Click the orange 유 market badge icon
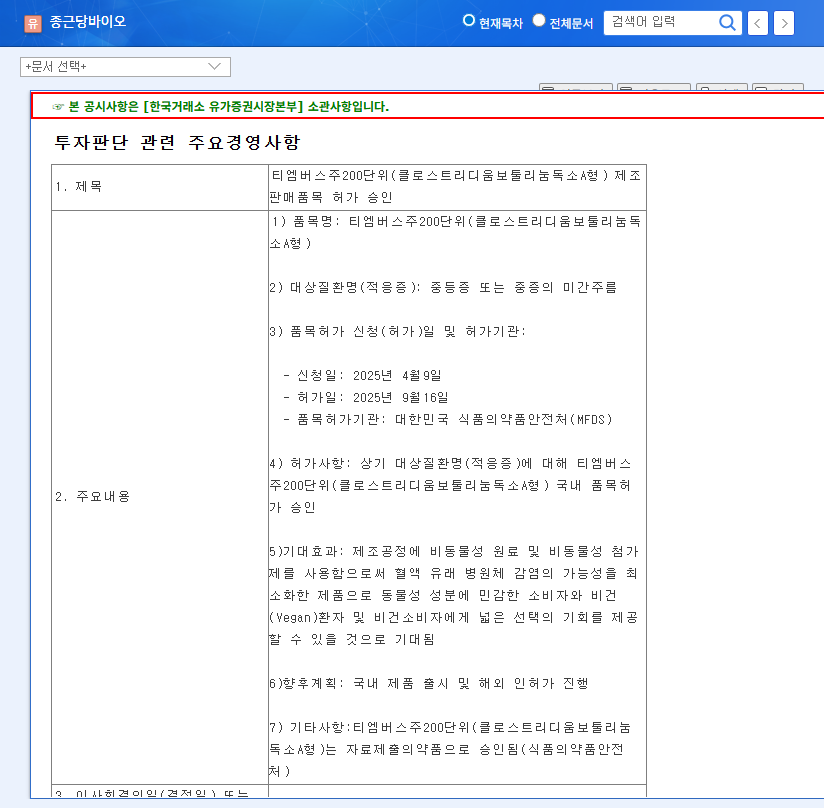The width and height of the screenshot is (824, 808). coord(33,23)
